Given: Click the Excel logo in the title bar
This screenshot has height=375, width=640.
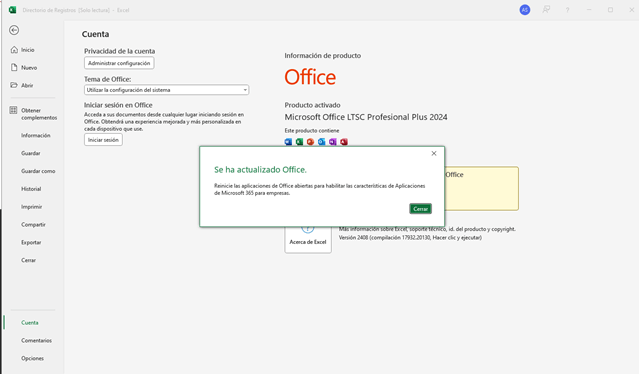Looking at the screenshot, I should coord(13,10).
